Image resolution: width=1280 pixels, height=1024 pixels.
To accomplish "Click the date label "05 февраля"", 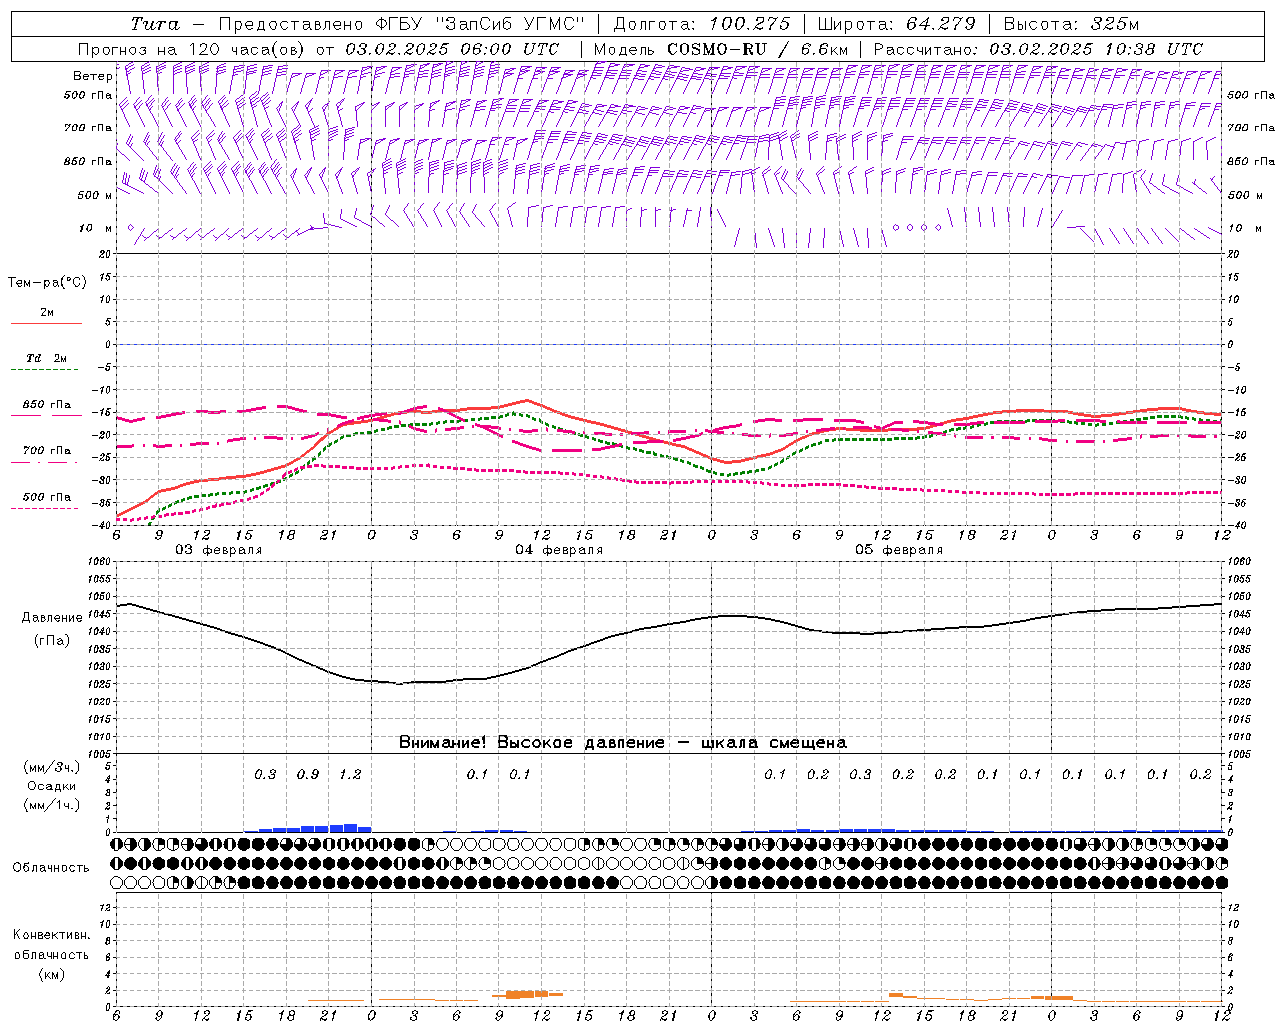I will [x=899, y=550].
